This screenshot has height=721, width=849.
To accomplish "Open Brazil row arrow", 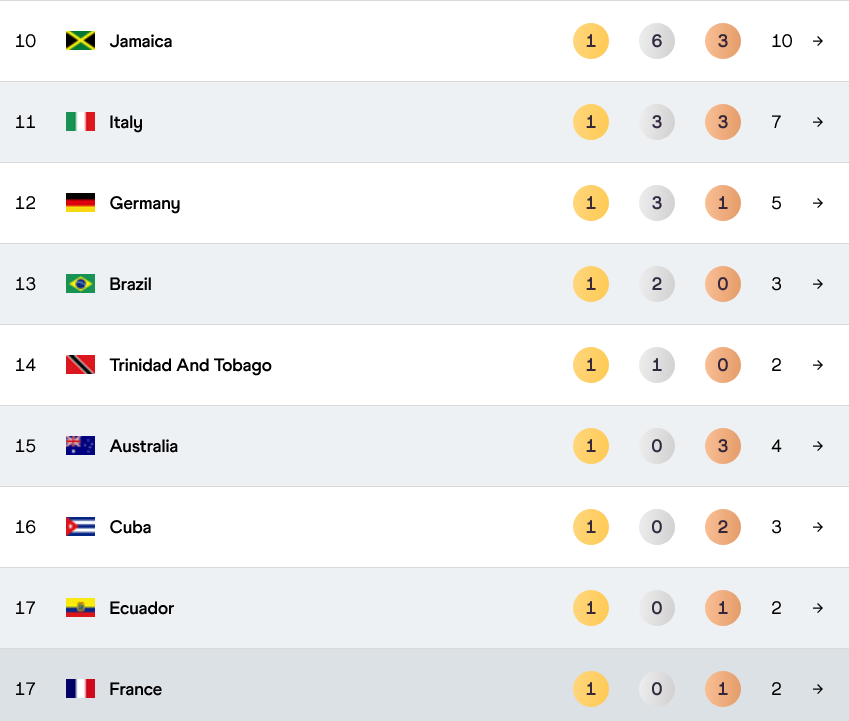I will coord(818,284).
